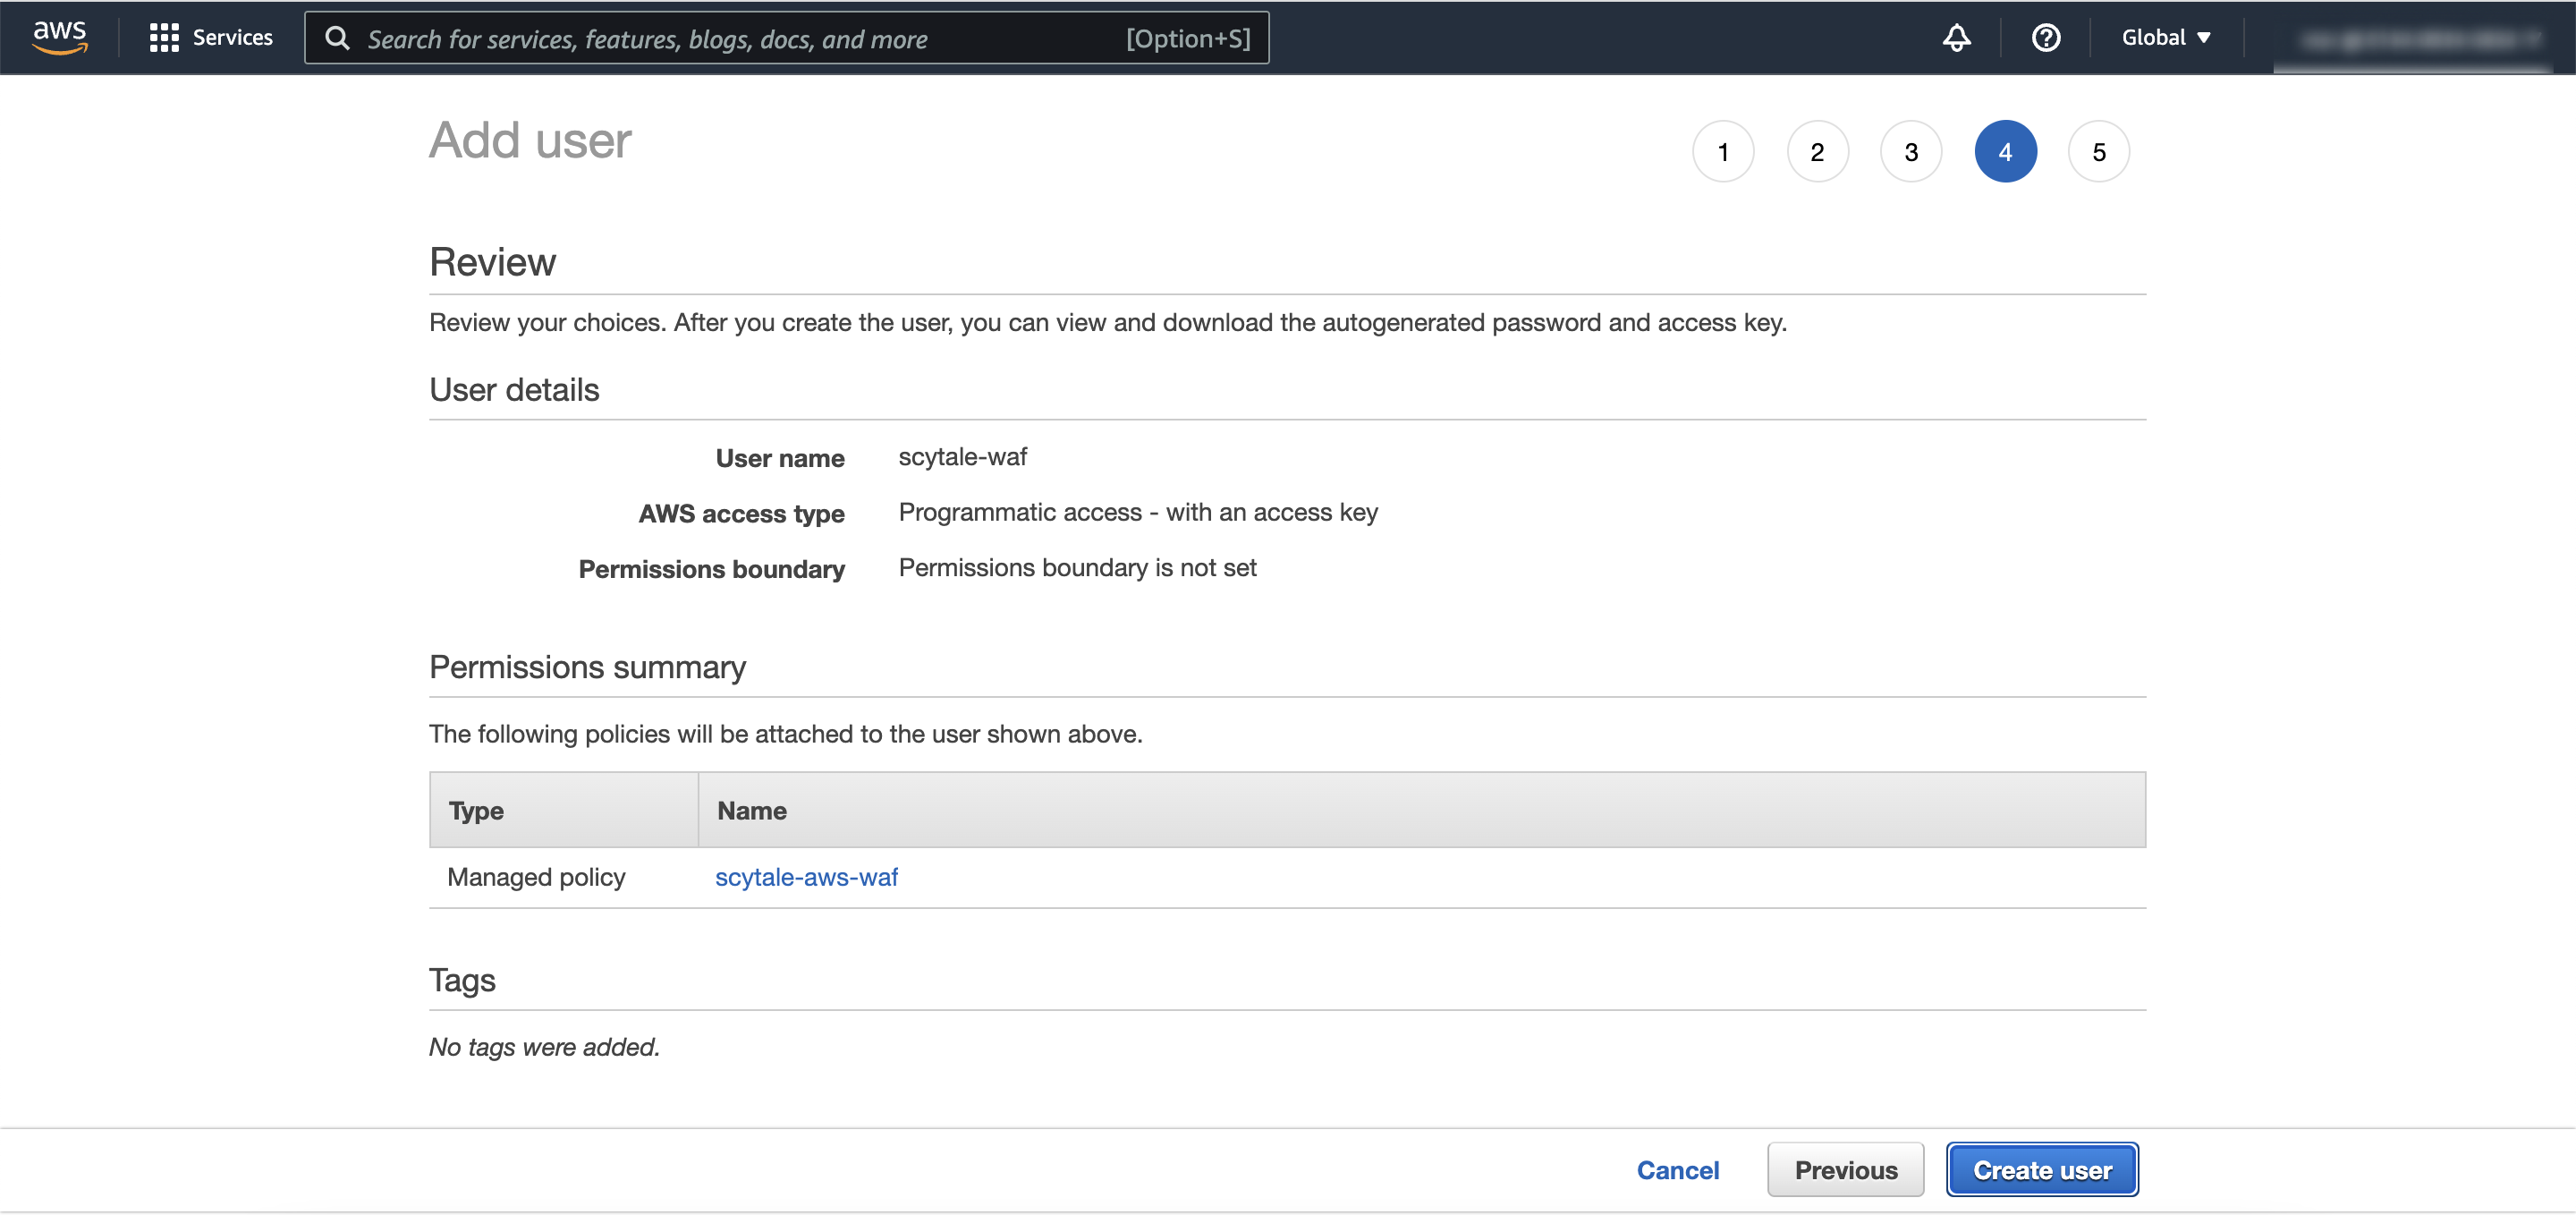The width and height of the screenshot is (2576, 1215).
Task: Click 'Permissions boundary is not set' text
Action: tap(1077, 568)
